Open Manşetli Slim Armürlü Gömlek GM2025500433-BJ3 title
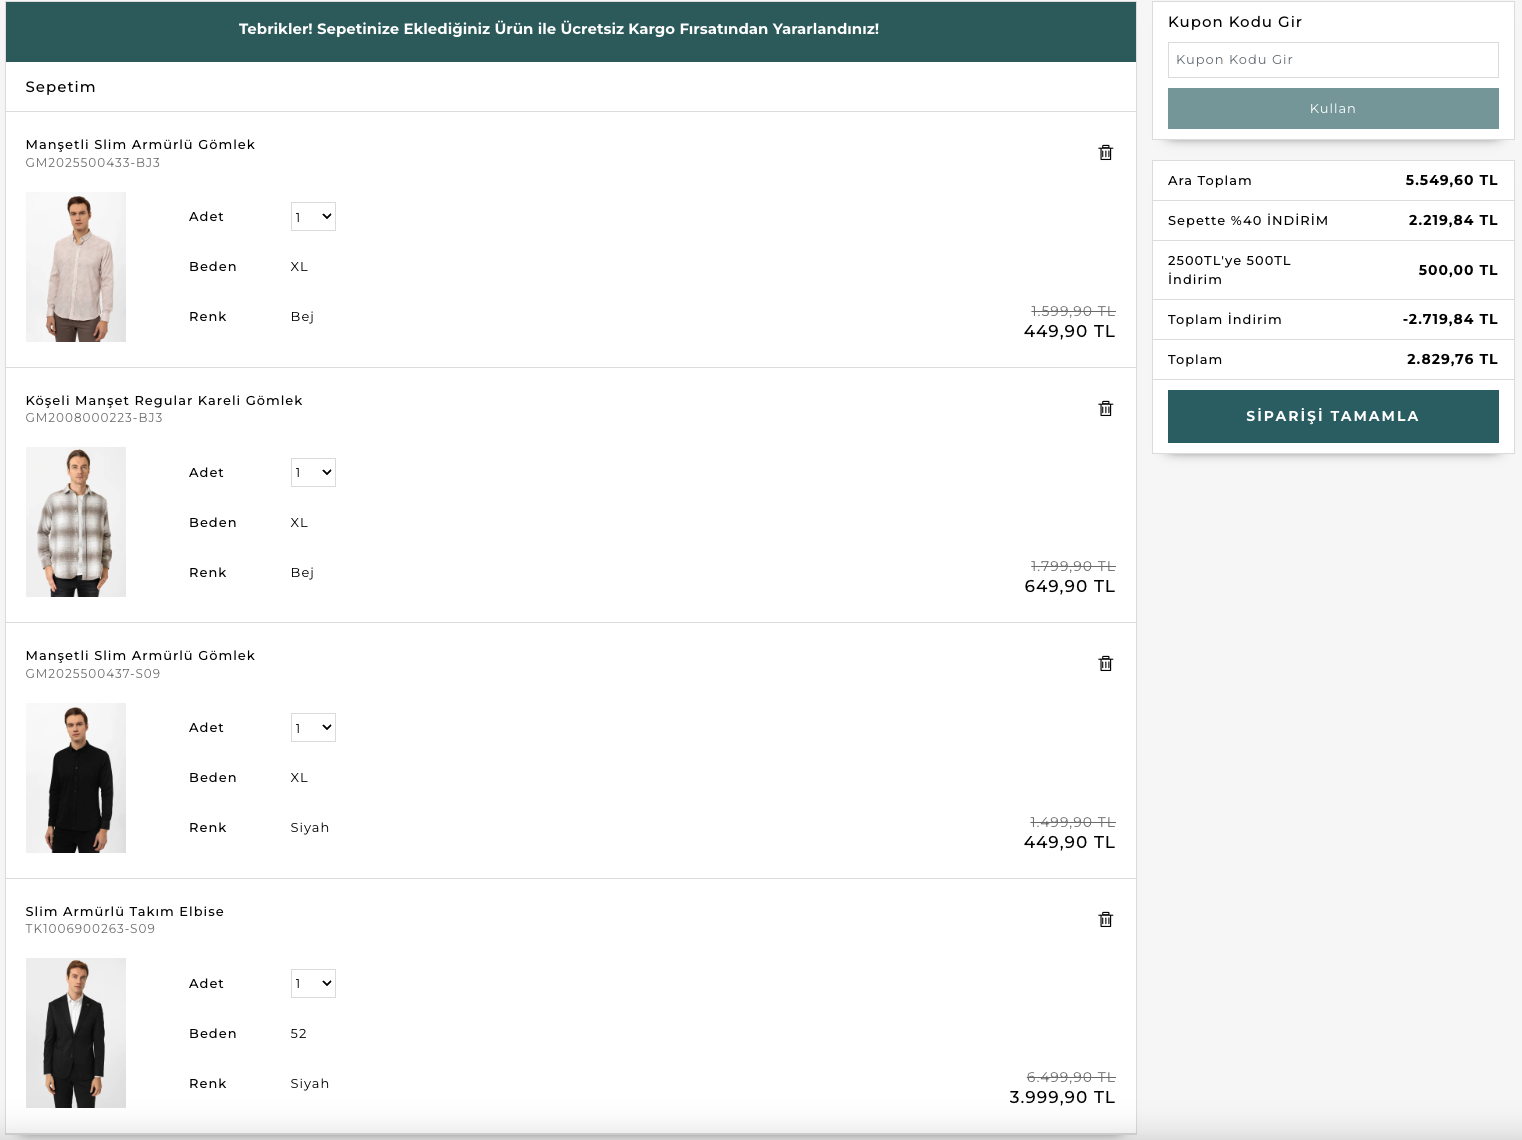The image size is (1522, 1140). click(x=140, y=145)
